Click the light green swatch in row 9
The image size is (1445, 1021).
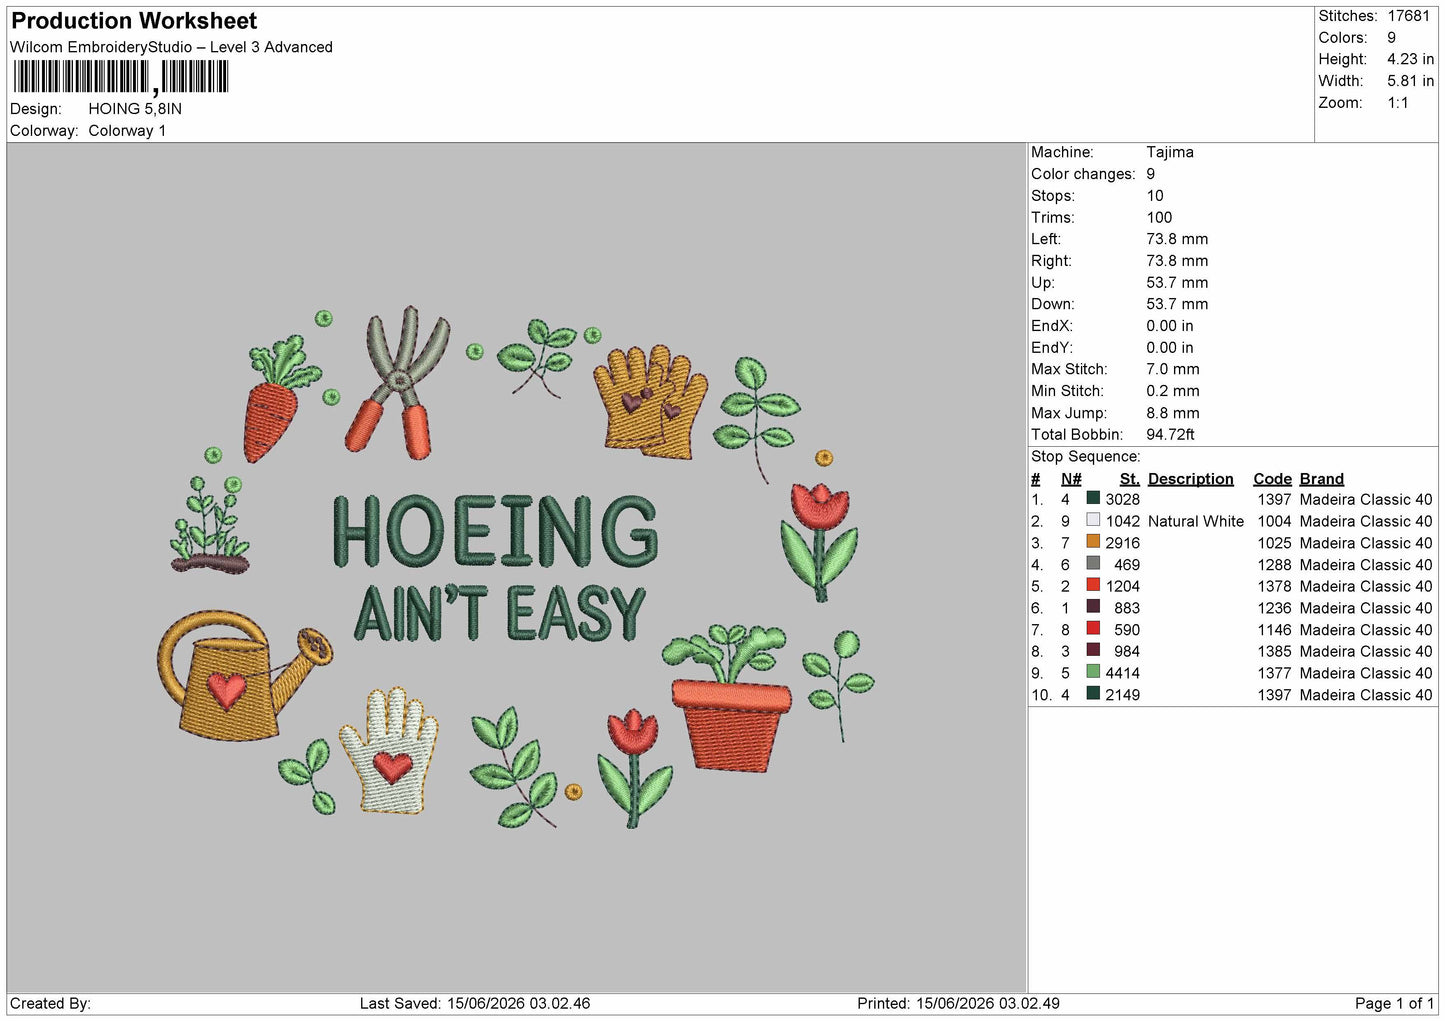(x=1093, y=672)
